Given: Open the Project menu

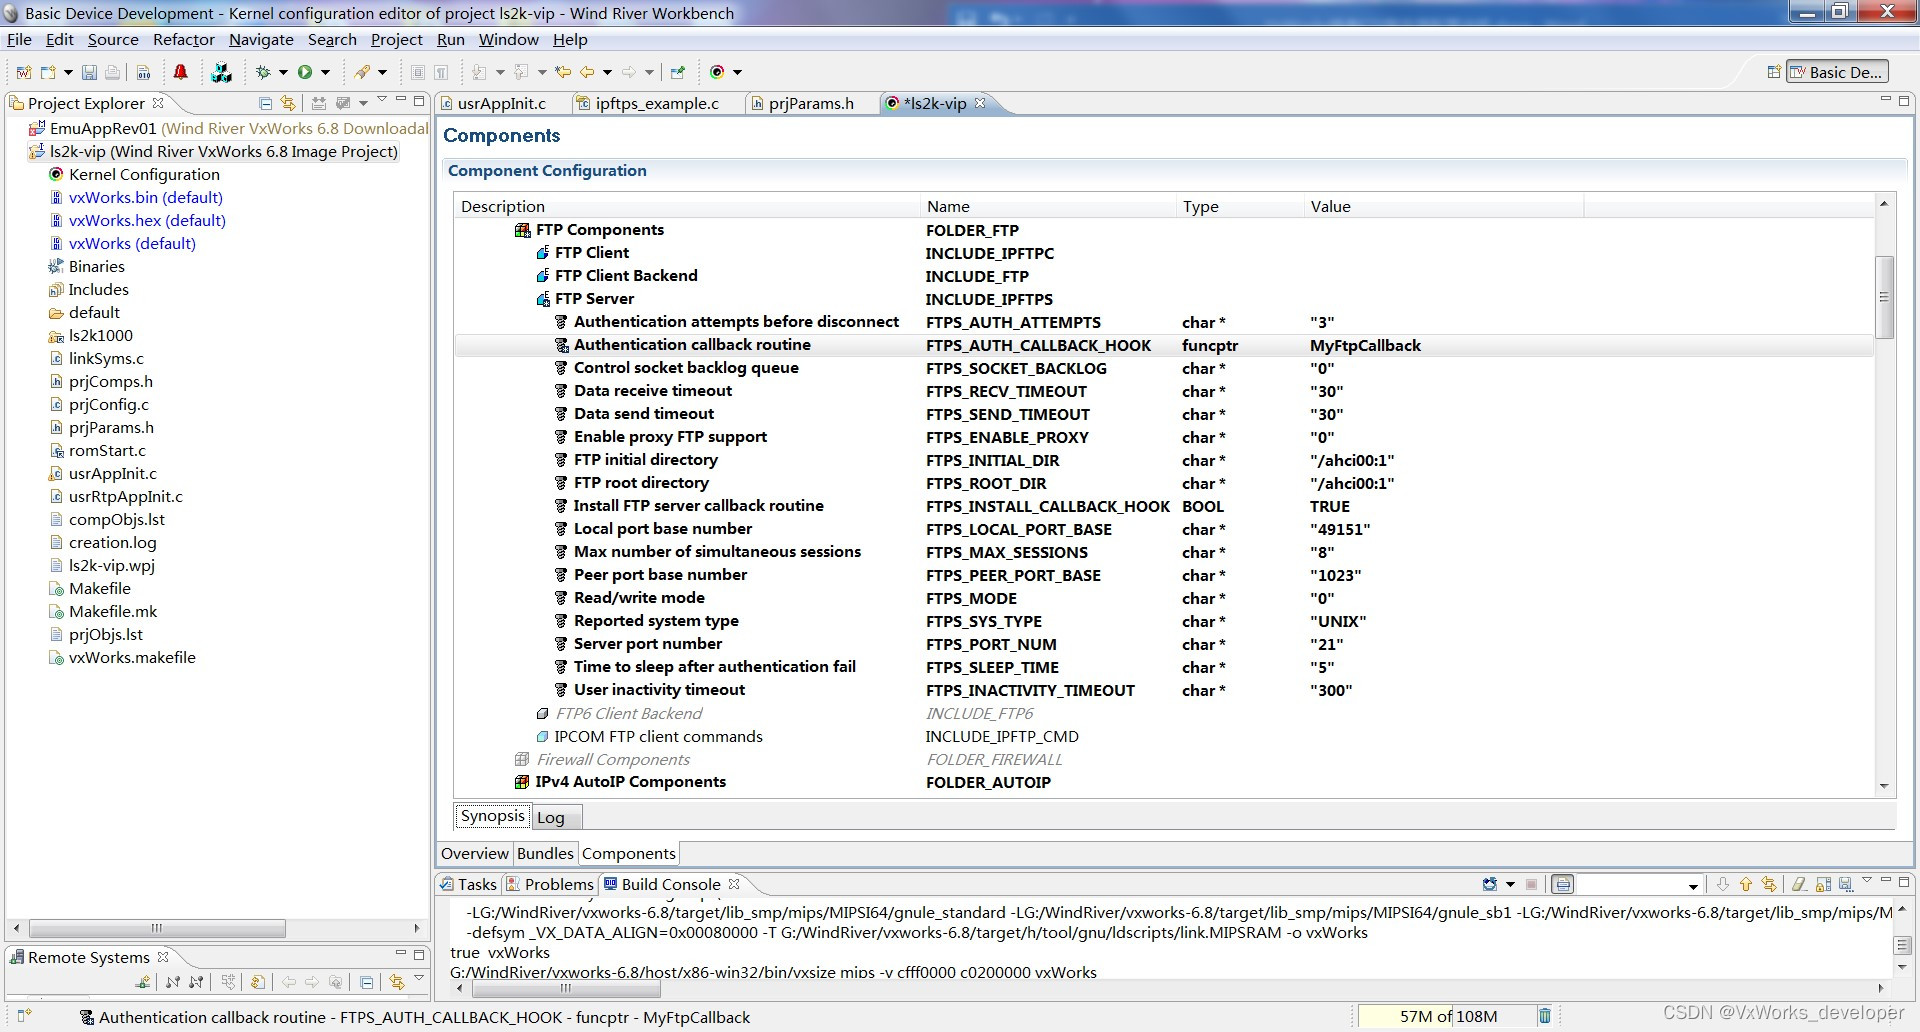Looking at the screenshot, I should point(396,40).
